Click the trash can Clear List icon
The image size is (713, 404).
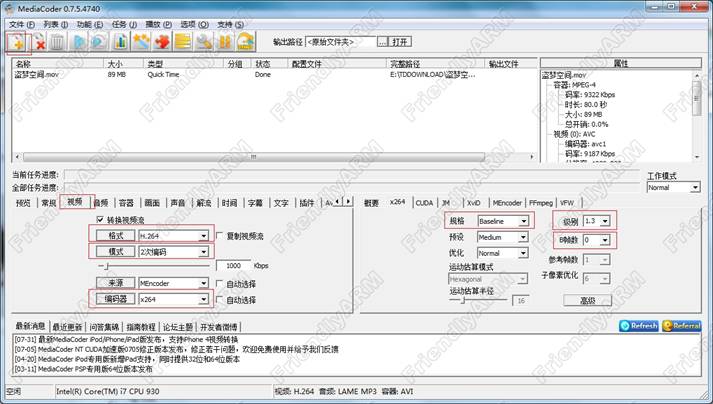click(x=57, y=43)
